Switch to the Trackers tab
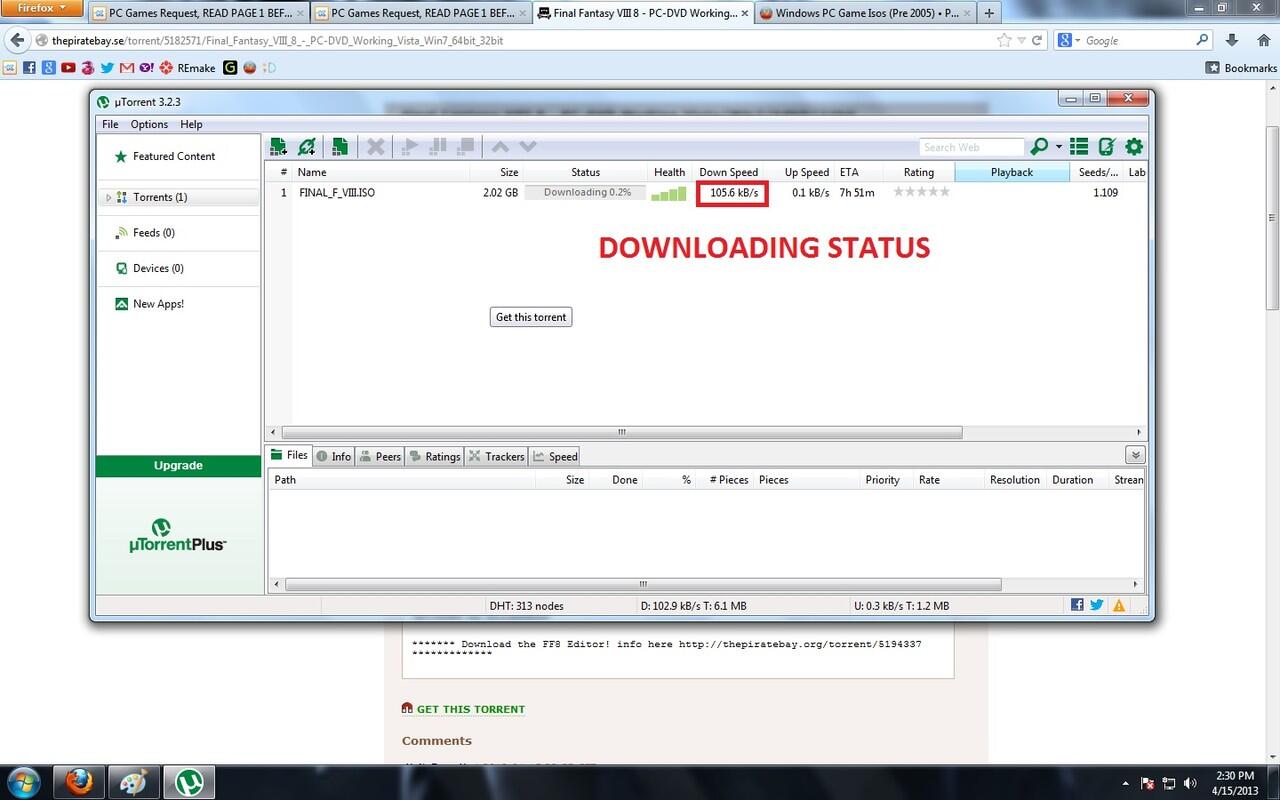 [x=496, y=456]
